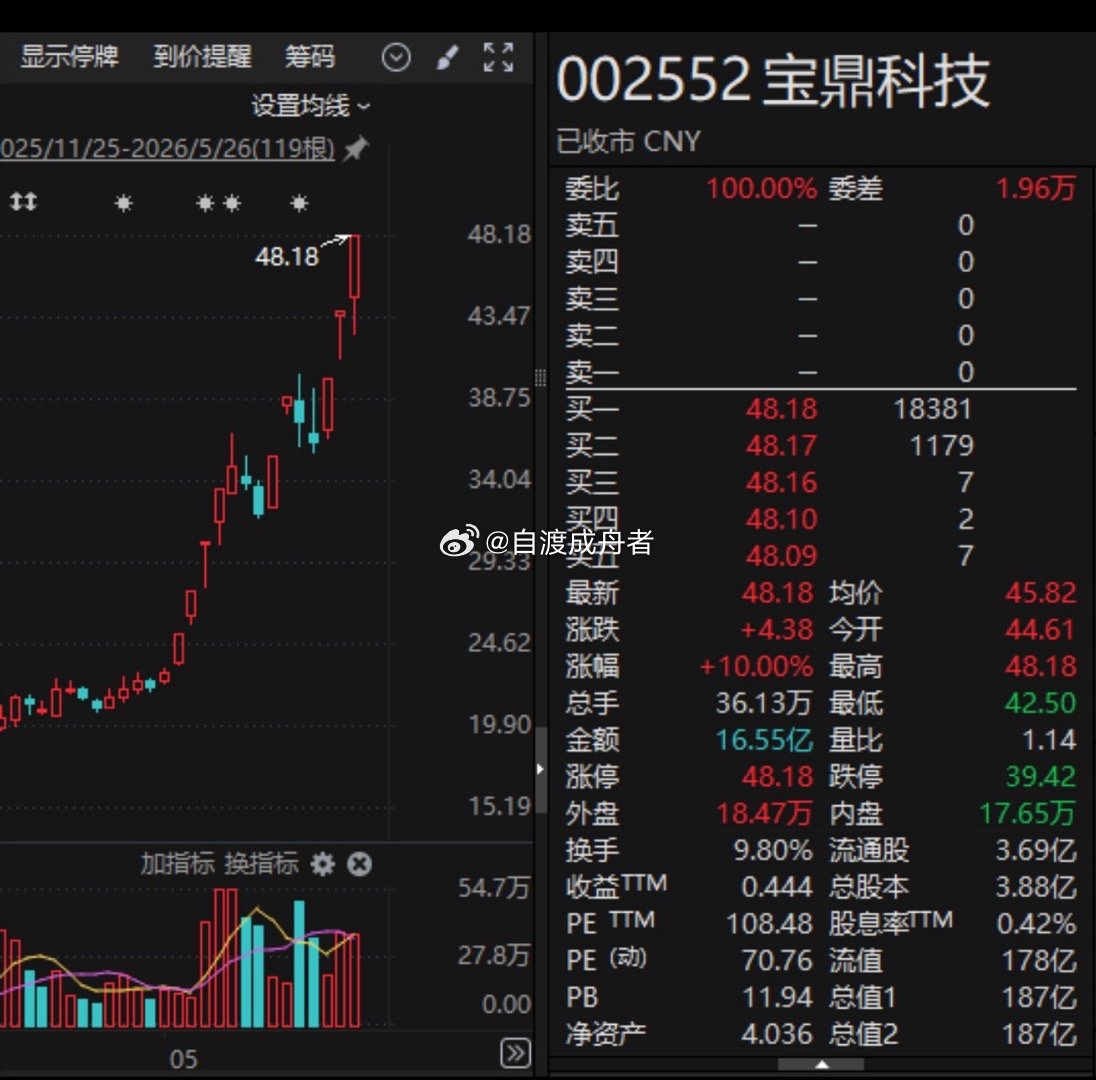
Task: Click the 最低 value 42.50
Action: (1041, 703)
